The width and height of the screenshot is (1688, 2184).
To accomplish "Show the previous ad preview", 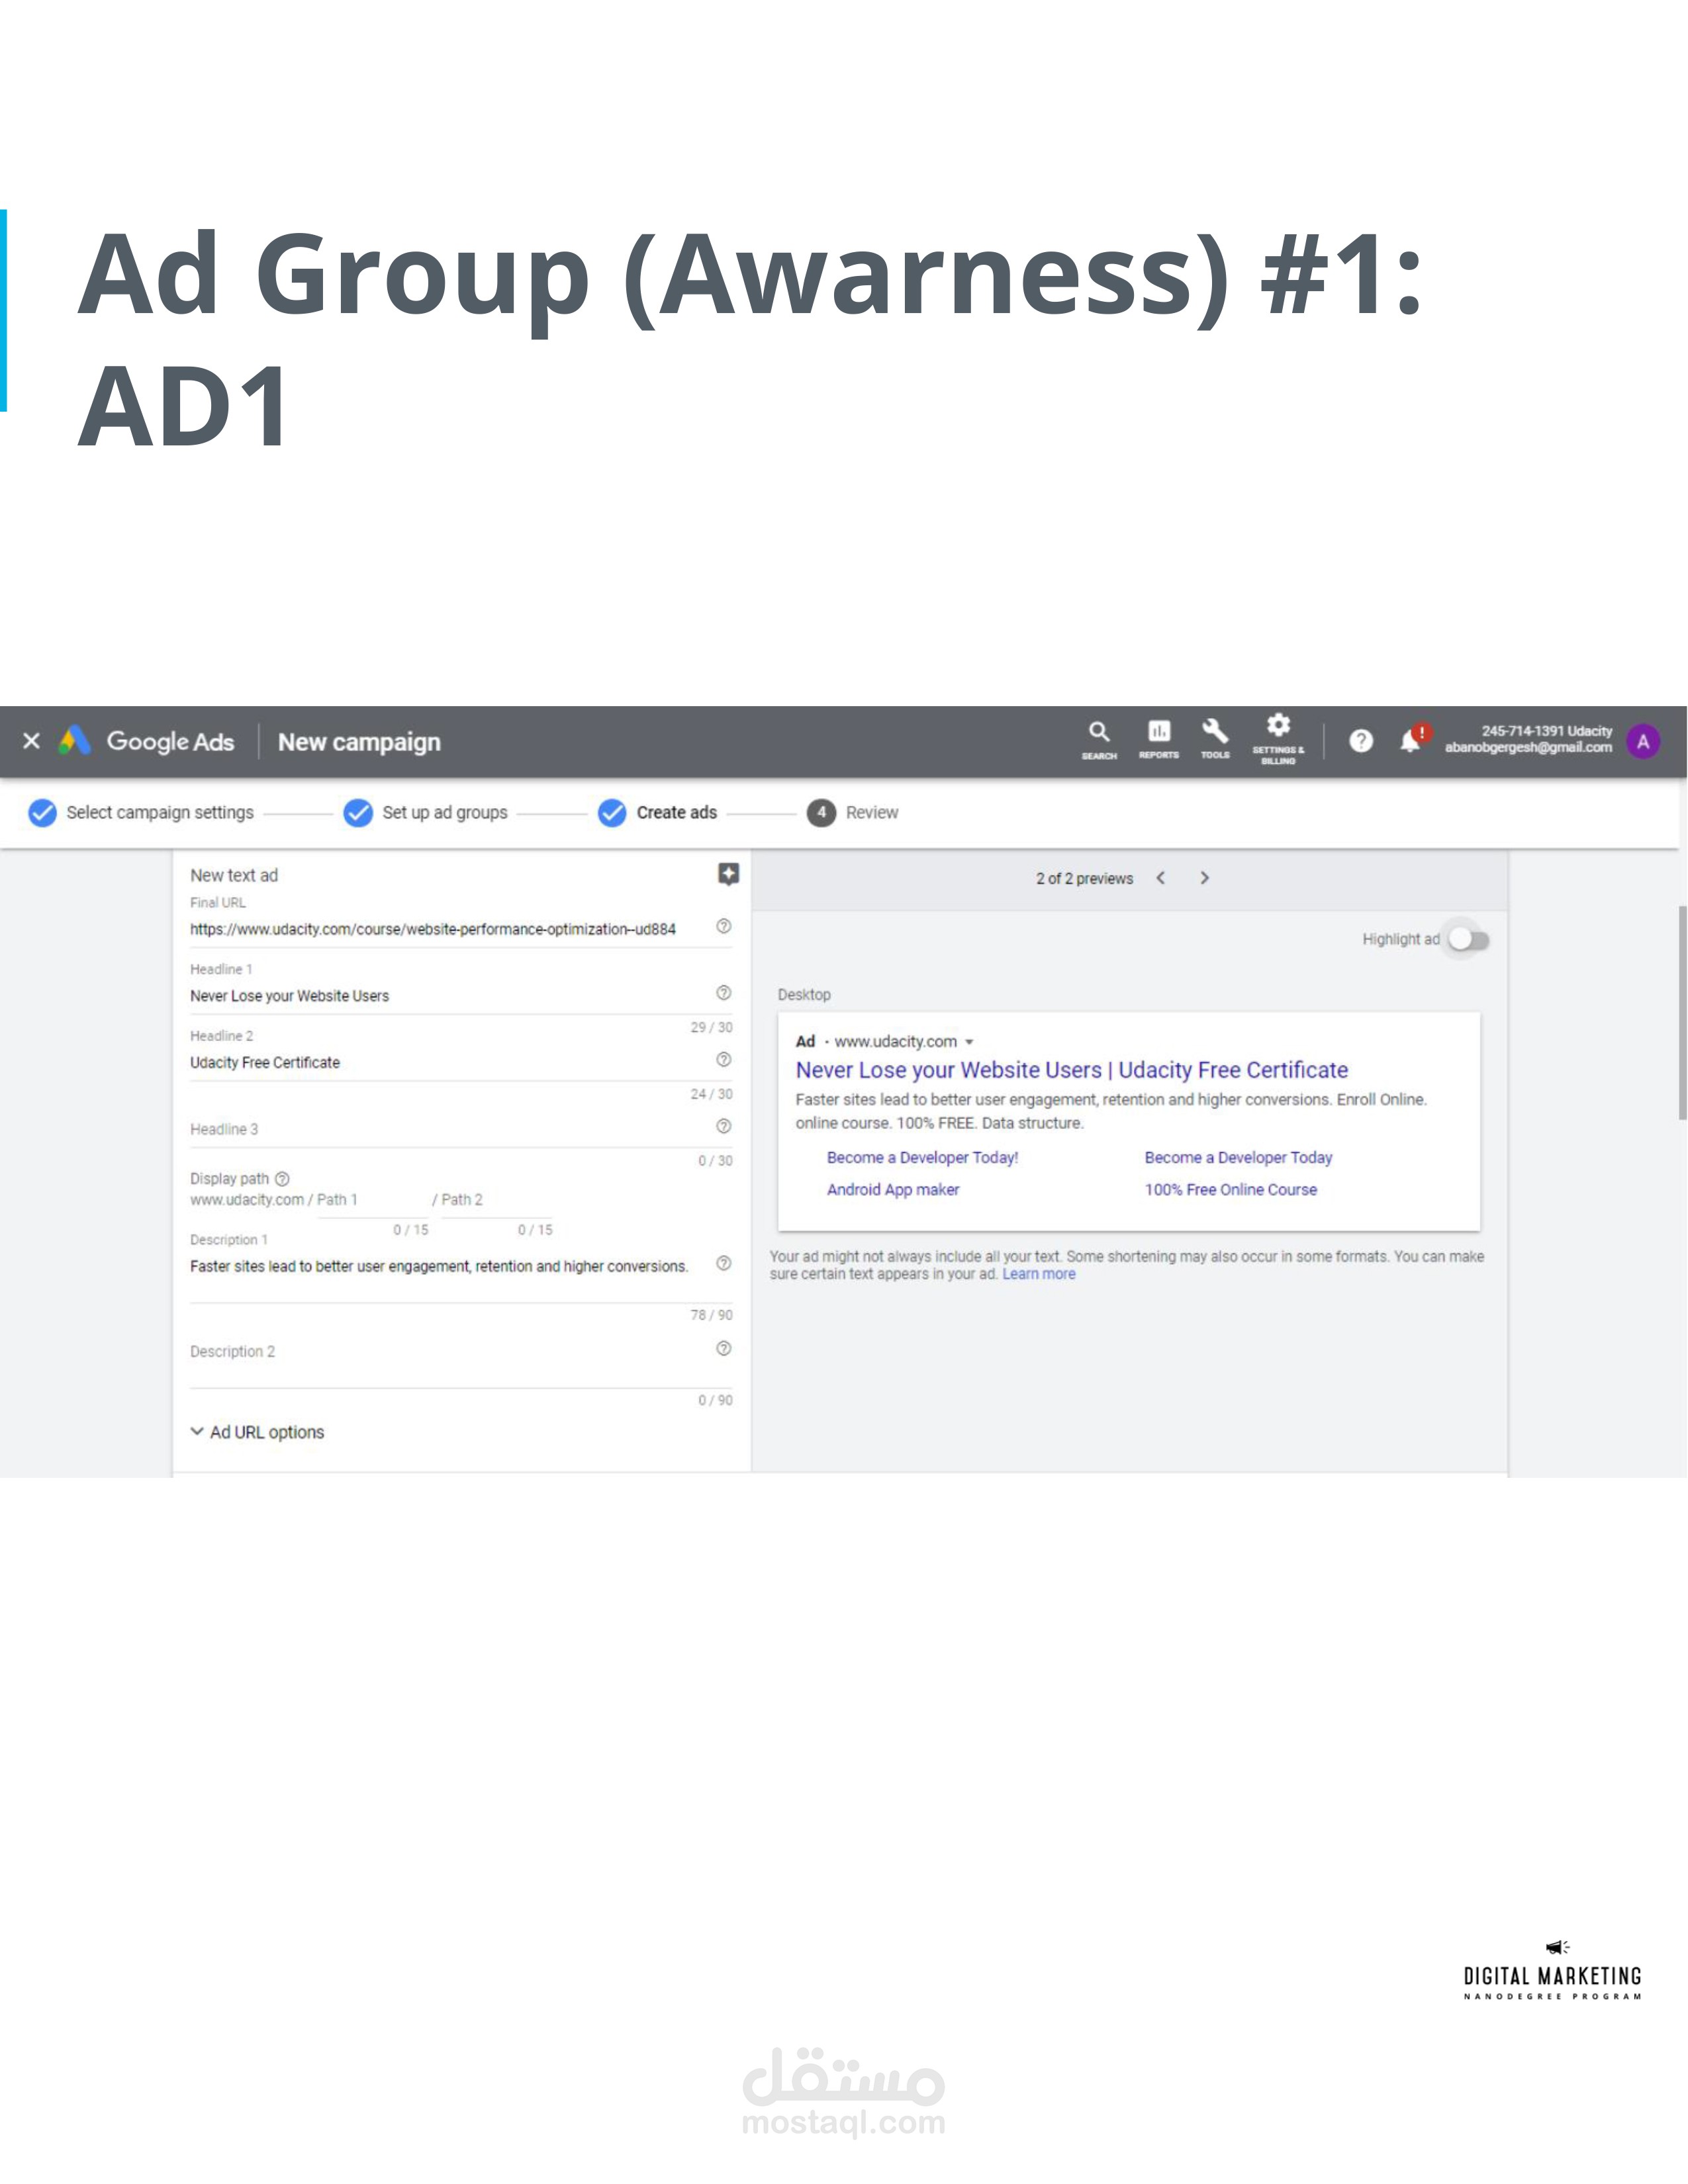I will pos(1161,878).
